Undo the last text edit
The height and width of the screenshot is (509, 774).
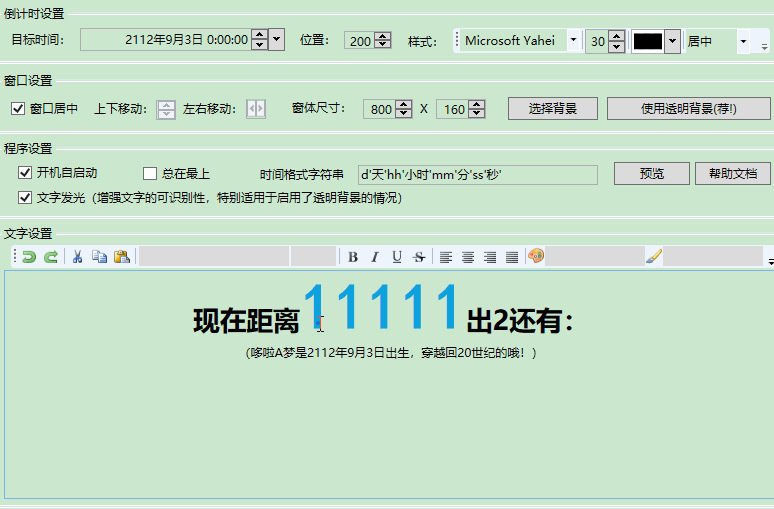(x=29, y=257)
